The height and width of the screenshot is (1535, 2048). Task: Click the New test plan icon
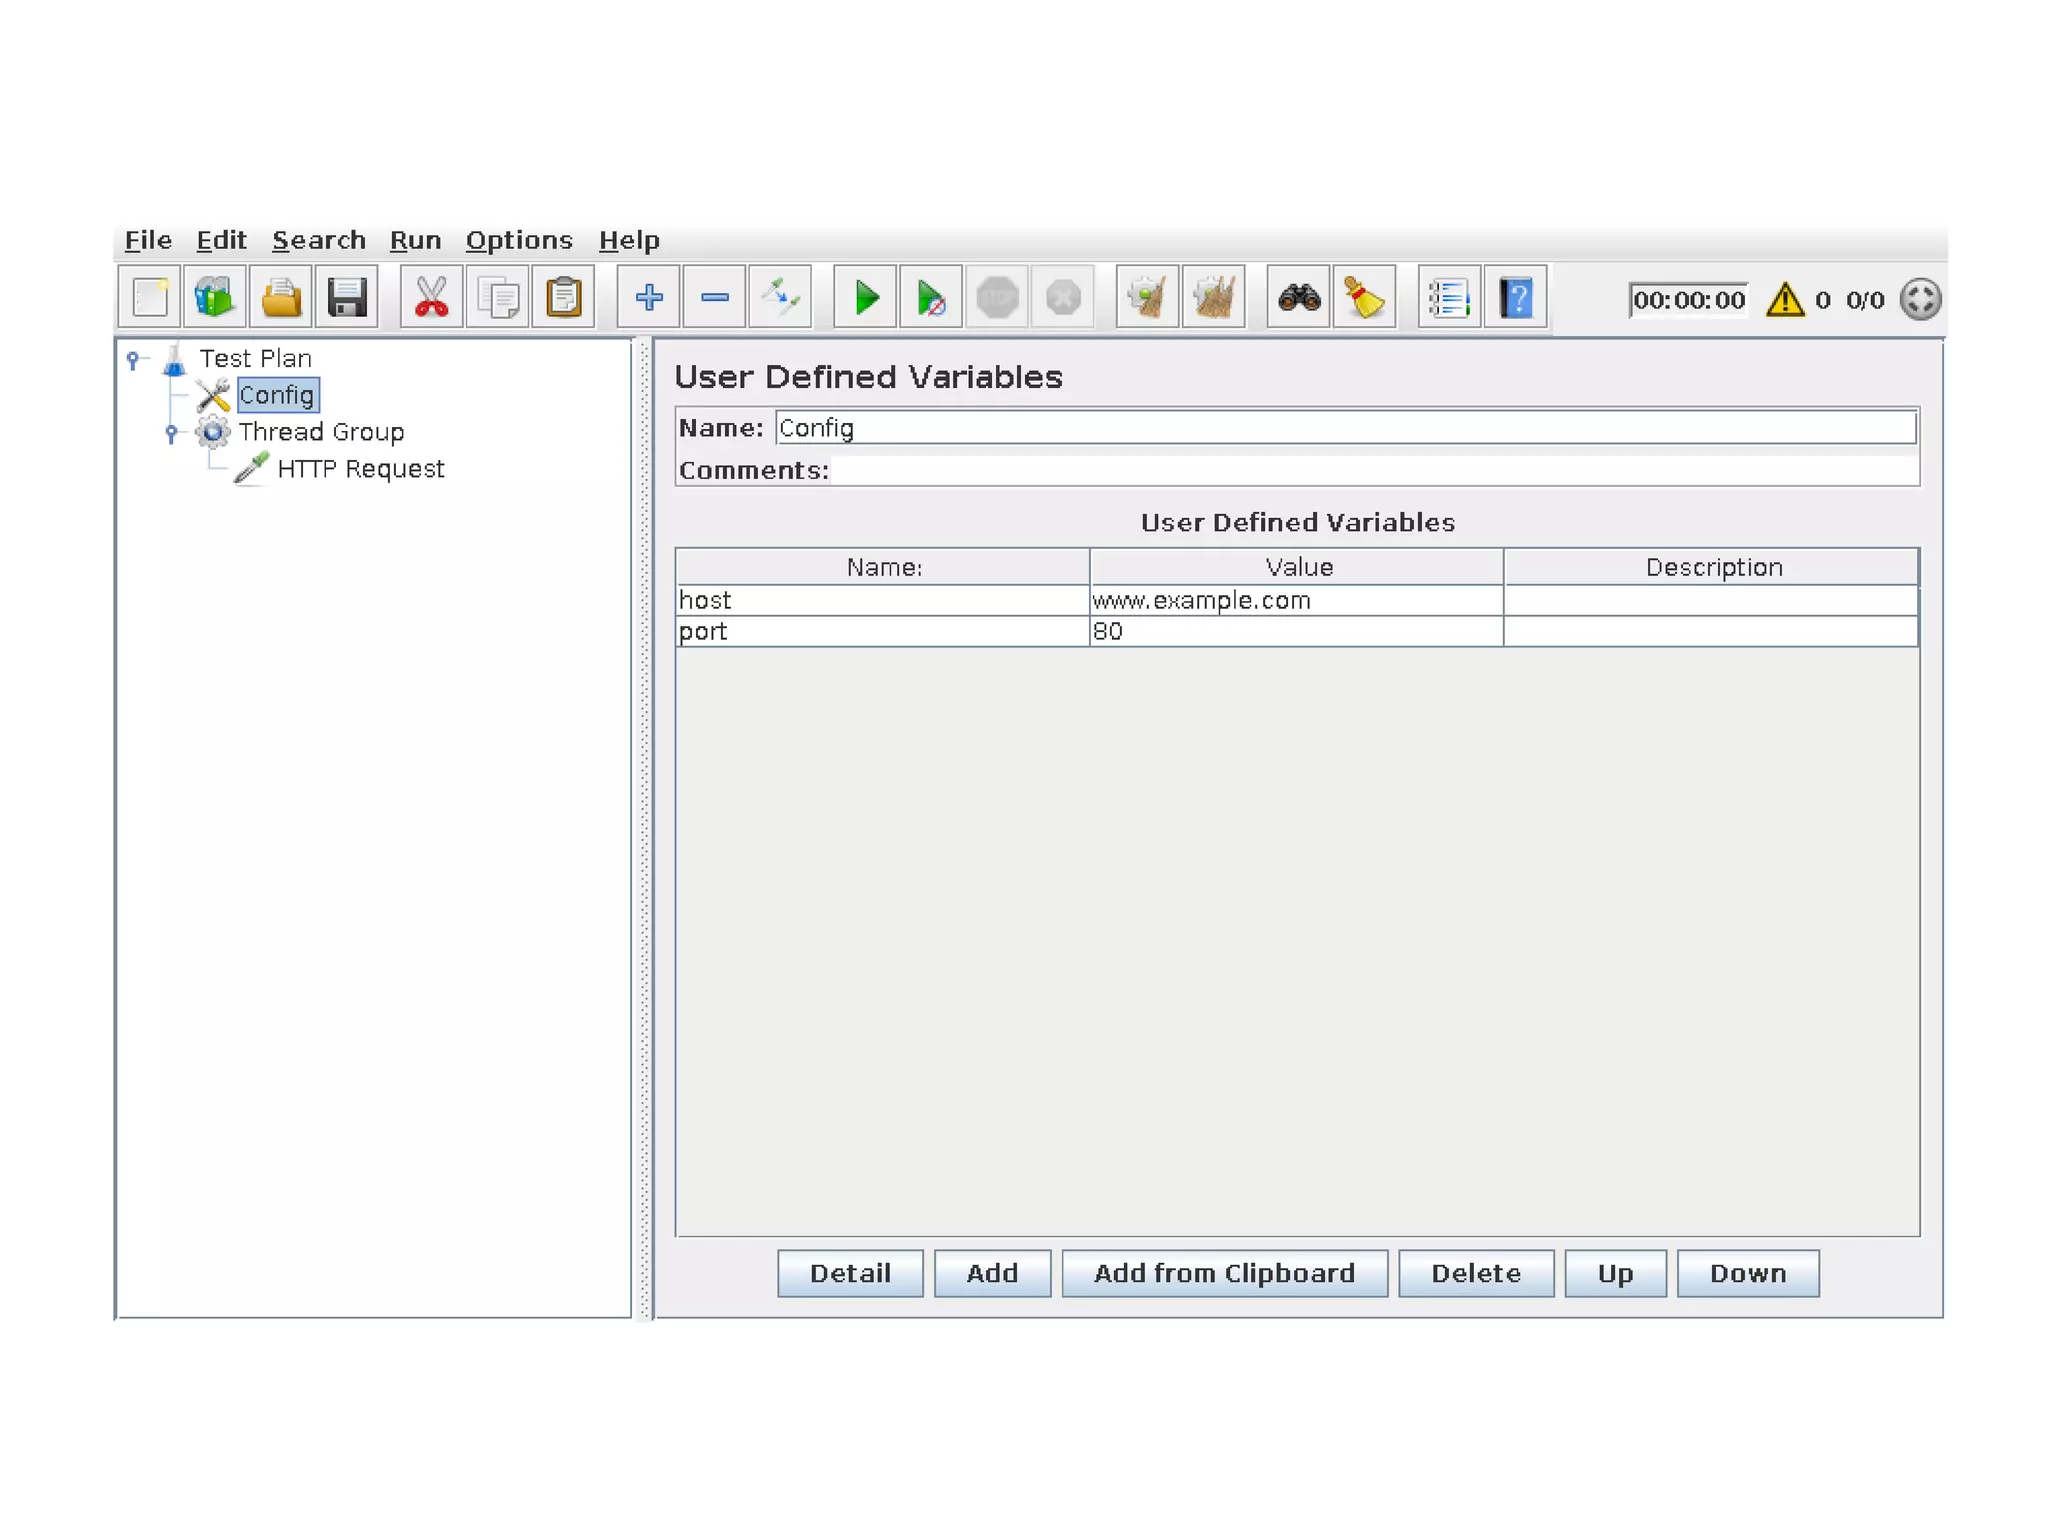pos(150,298)
